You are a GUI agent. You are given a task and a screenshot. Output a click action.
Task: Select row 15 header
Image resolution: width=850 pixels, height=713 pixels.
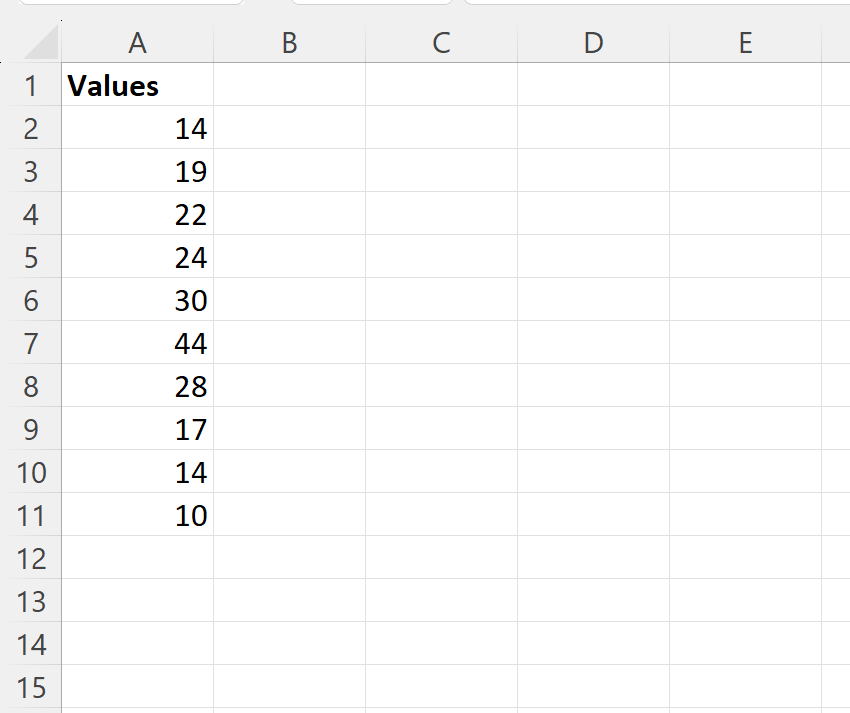[x=31, y=686]
